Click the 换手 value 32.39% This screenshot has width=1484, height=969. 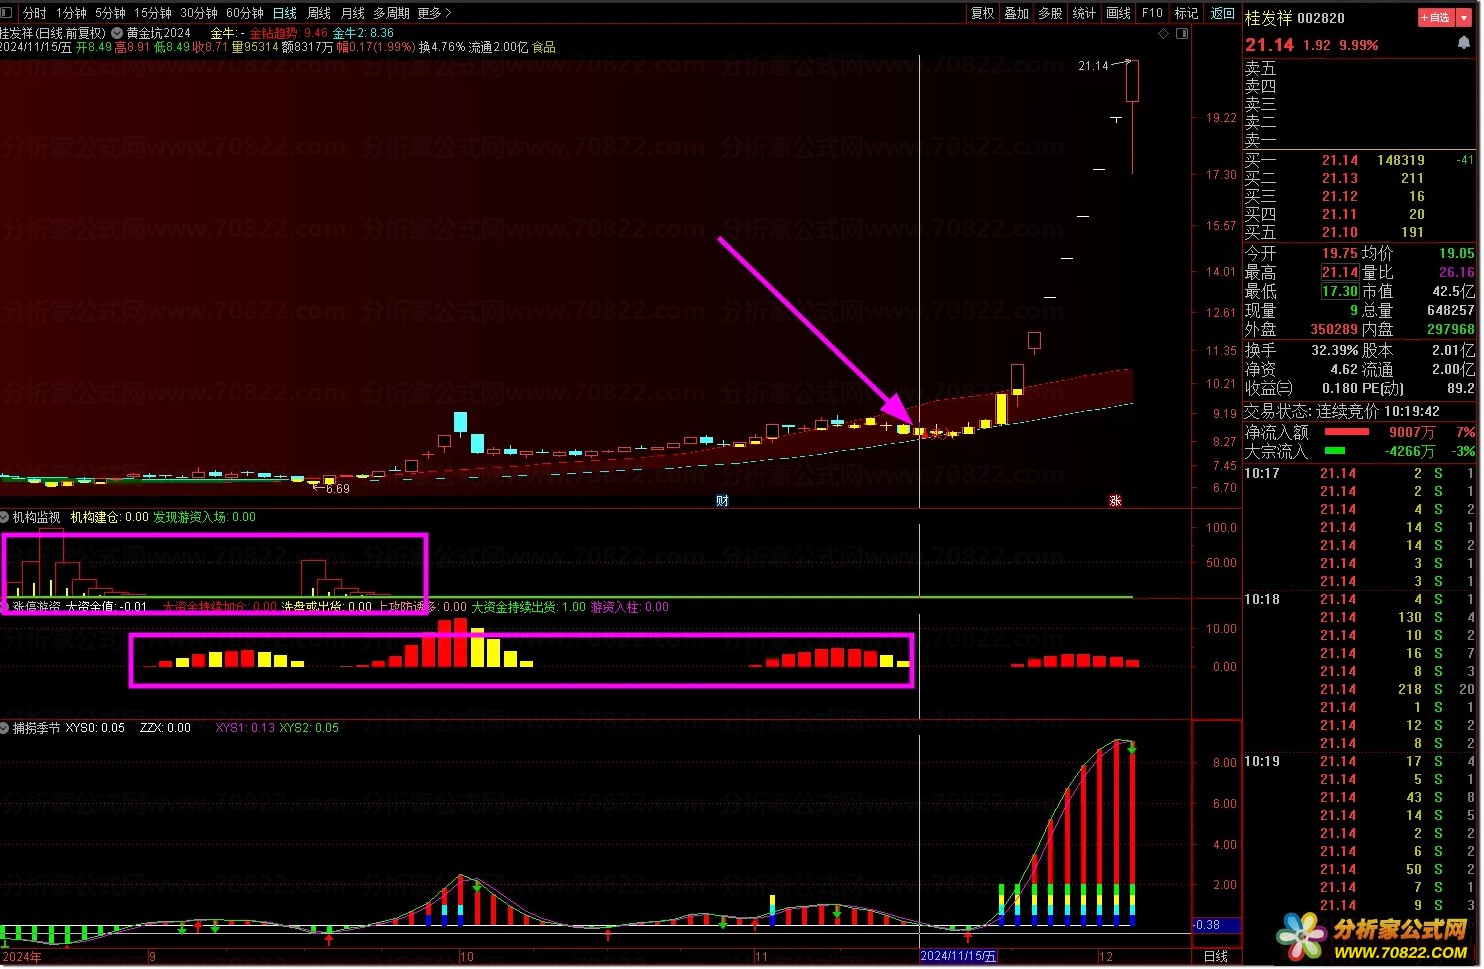click(x=1335, y=350)
